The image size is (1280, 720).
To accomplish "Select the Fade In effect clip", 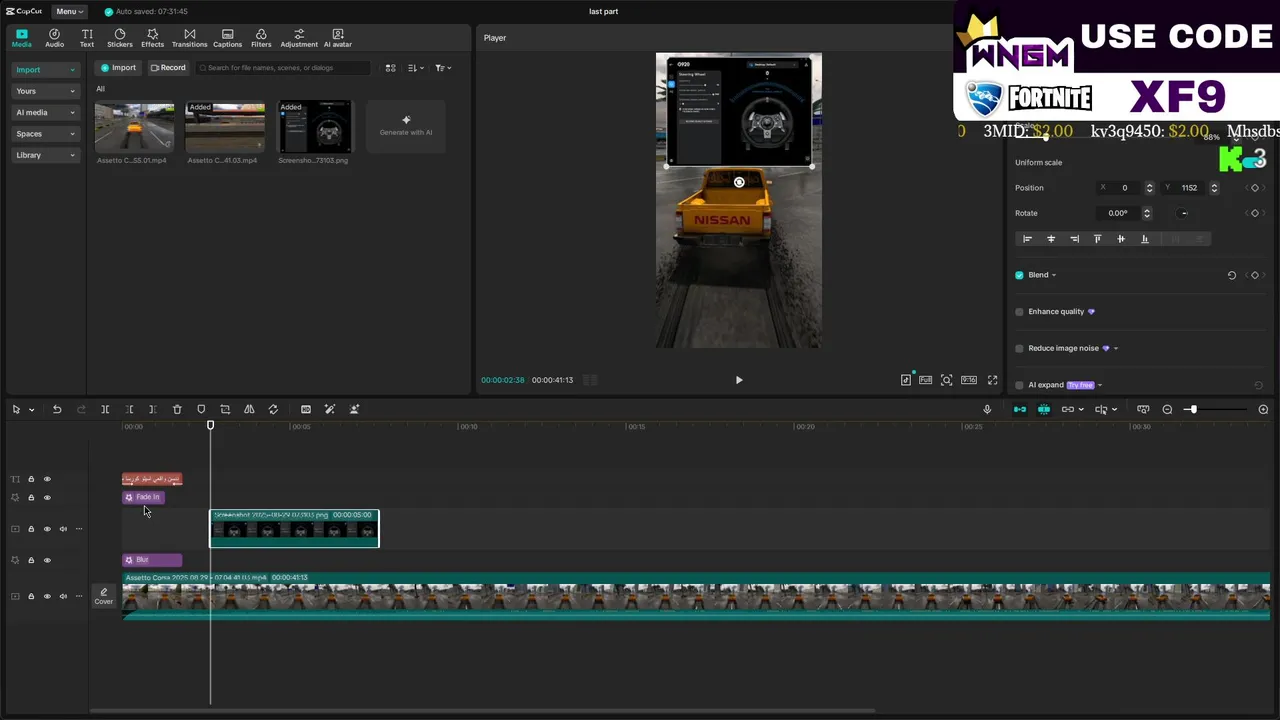I will pos(143,497).
